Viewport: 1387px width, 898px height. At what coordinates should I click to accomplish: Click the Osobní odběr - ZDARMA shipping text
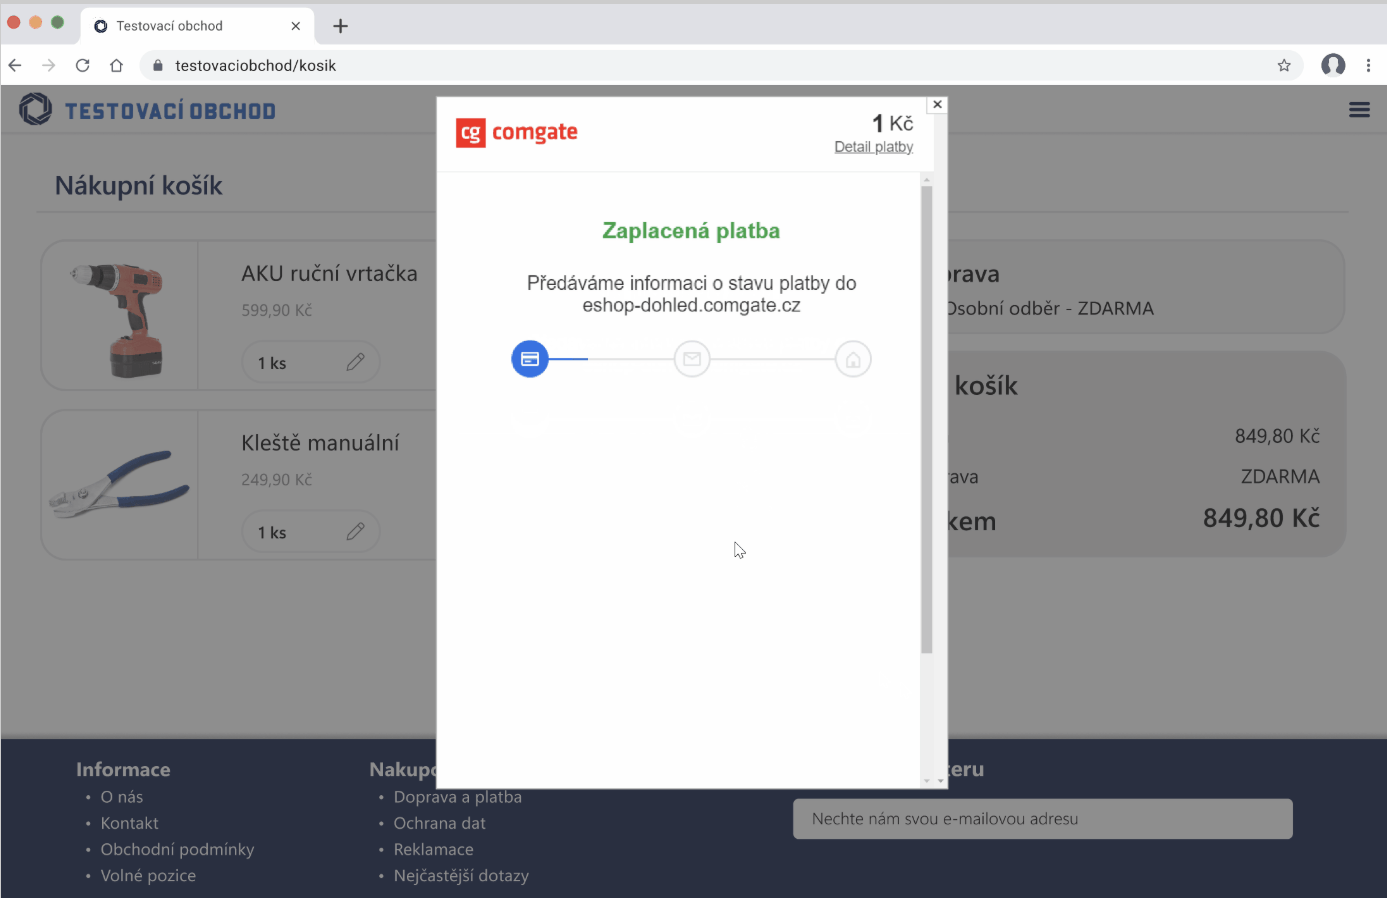tap(1050, 309)
